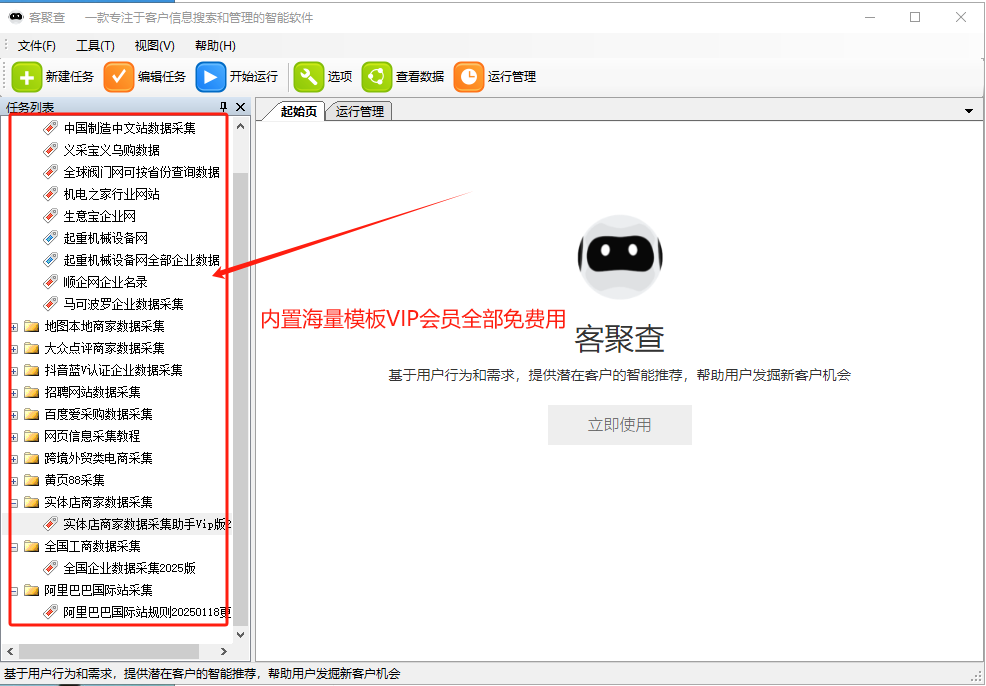Click task list scroll up arrow
This screenshot has height=686, width=986.
pyautogui.click(x=241, y=126)
